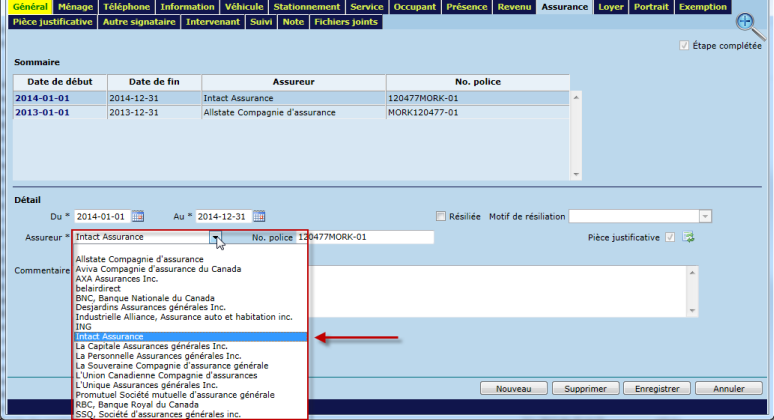Screen dimensions: 774x420
Task: Switch to the Véhicule tab
Action: [x=242, y=7]
